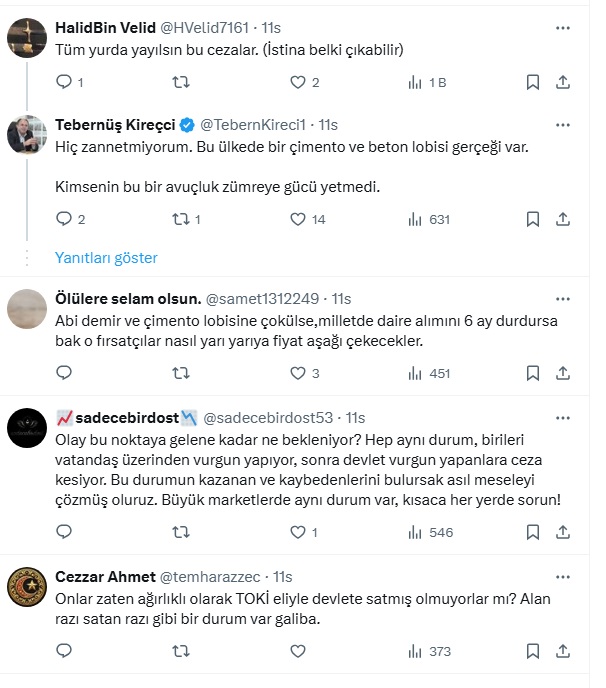
Task: Share the sadecebirdost tweet
Action: tap(563, 533)
